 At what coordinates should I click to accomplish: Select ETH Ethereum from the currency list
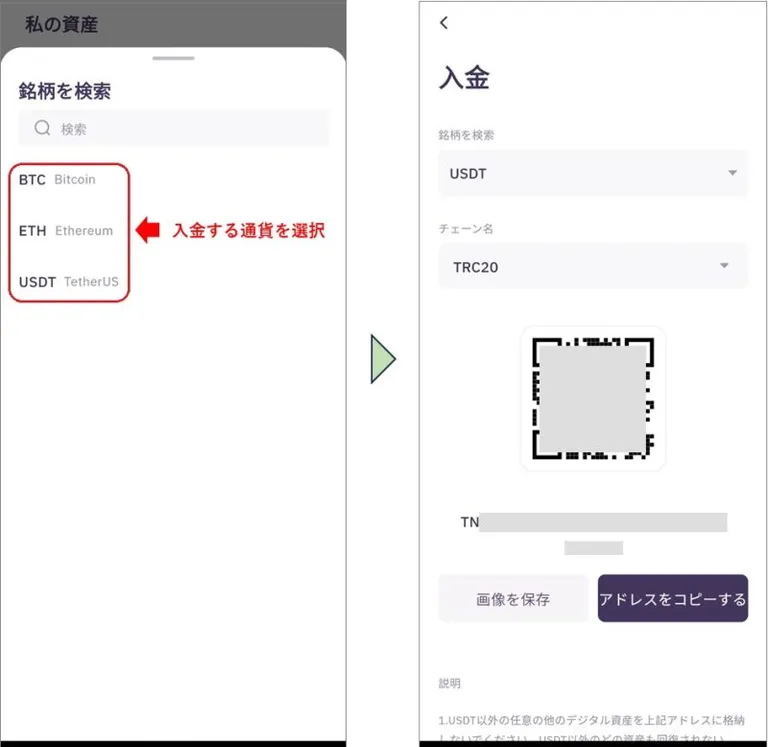click(66, 231)
